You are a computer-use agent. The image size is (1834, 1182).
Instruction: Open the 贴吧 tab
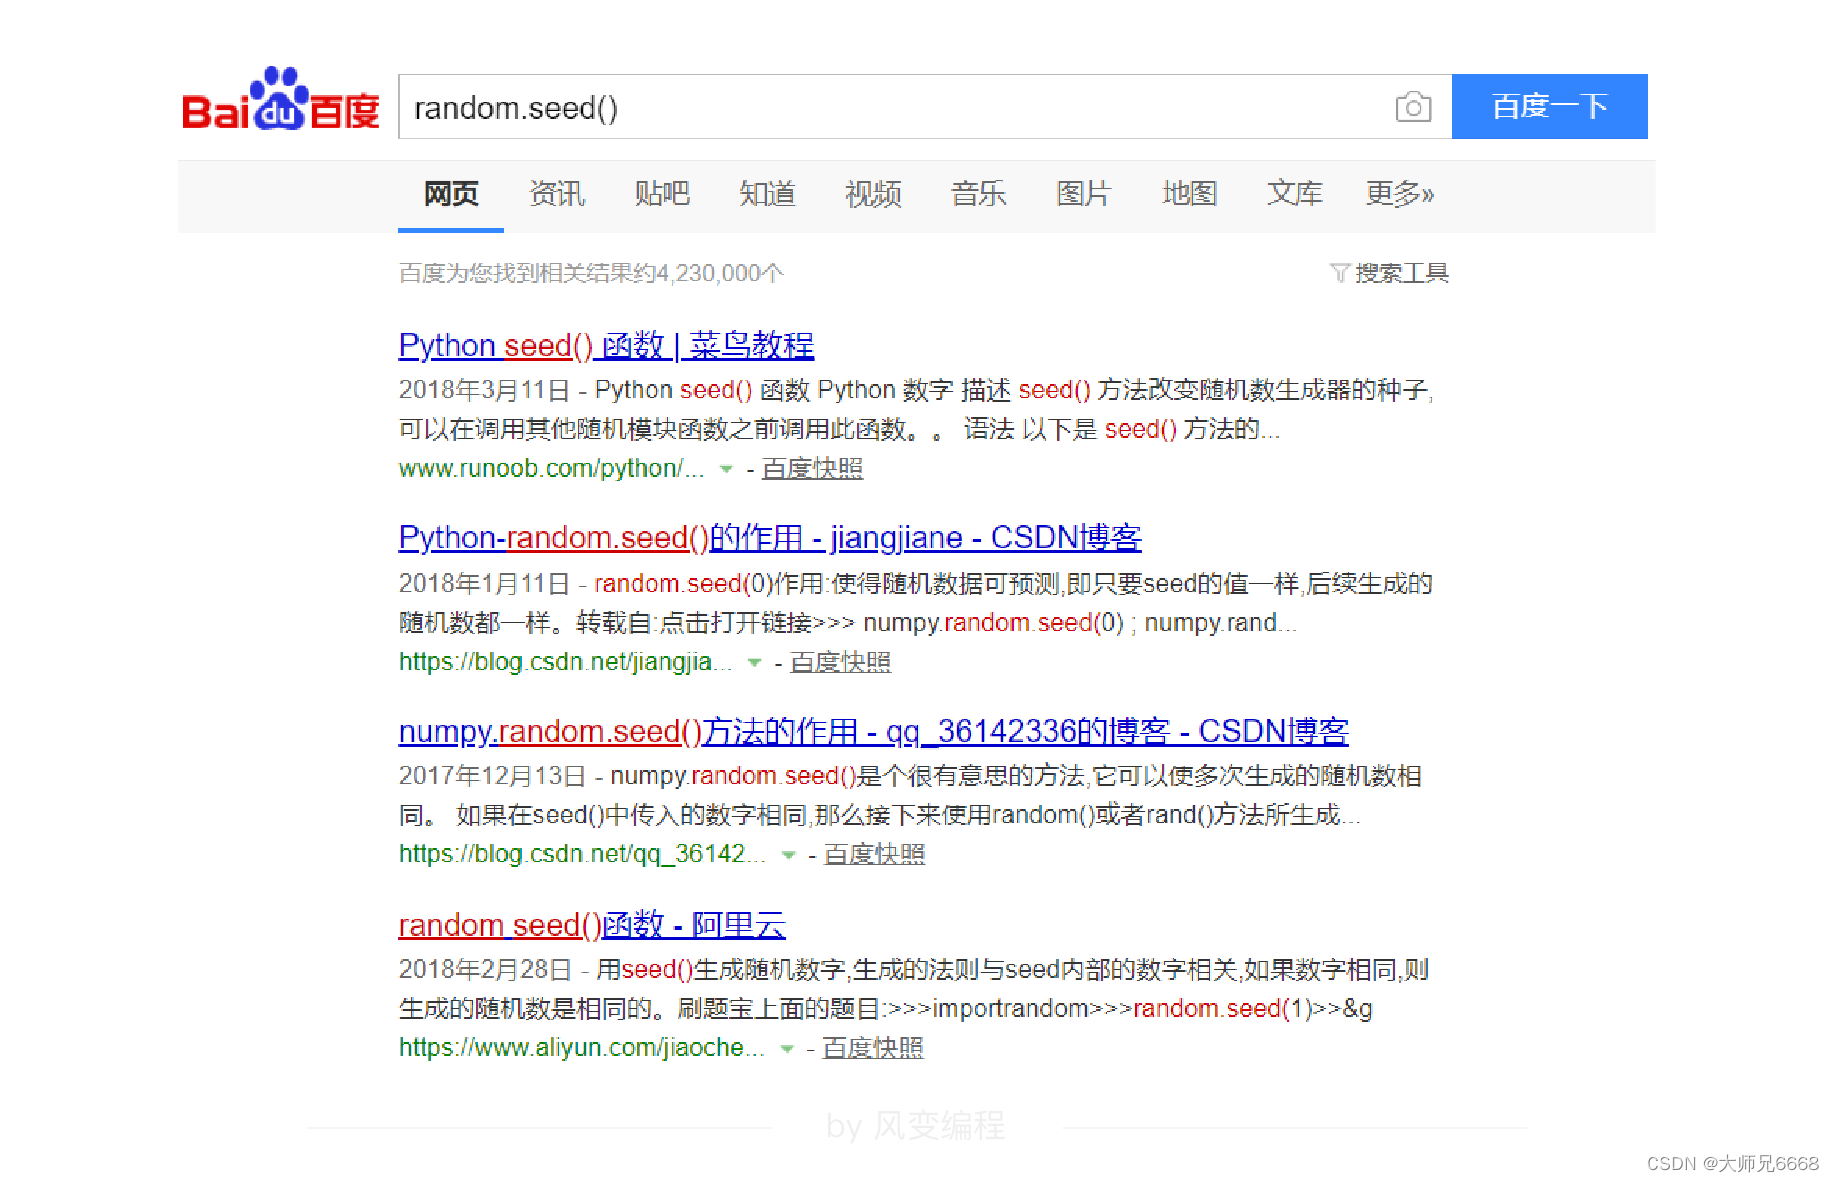pos(662,193)
